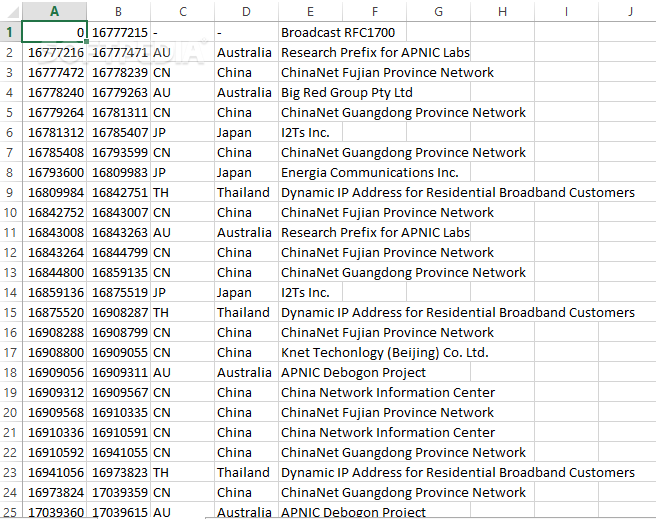This screenshot has width=656, height=519.
Task: Click 'JP' code in row 8
Action: click(x=182, y=172)
